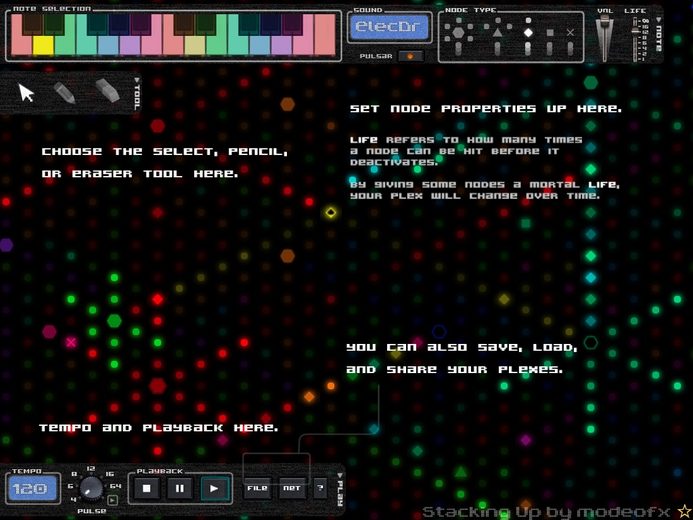Viewport: 693px width, 520px height.
Task: Click the small pulse play indicator under the knob
Action: tap(113, 500)
